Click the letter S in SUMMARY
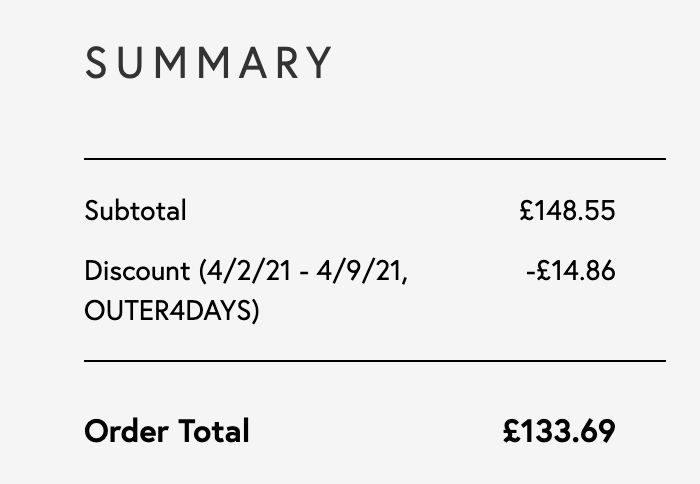This screenshot has width=700, height=484. (96, 63)
